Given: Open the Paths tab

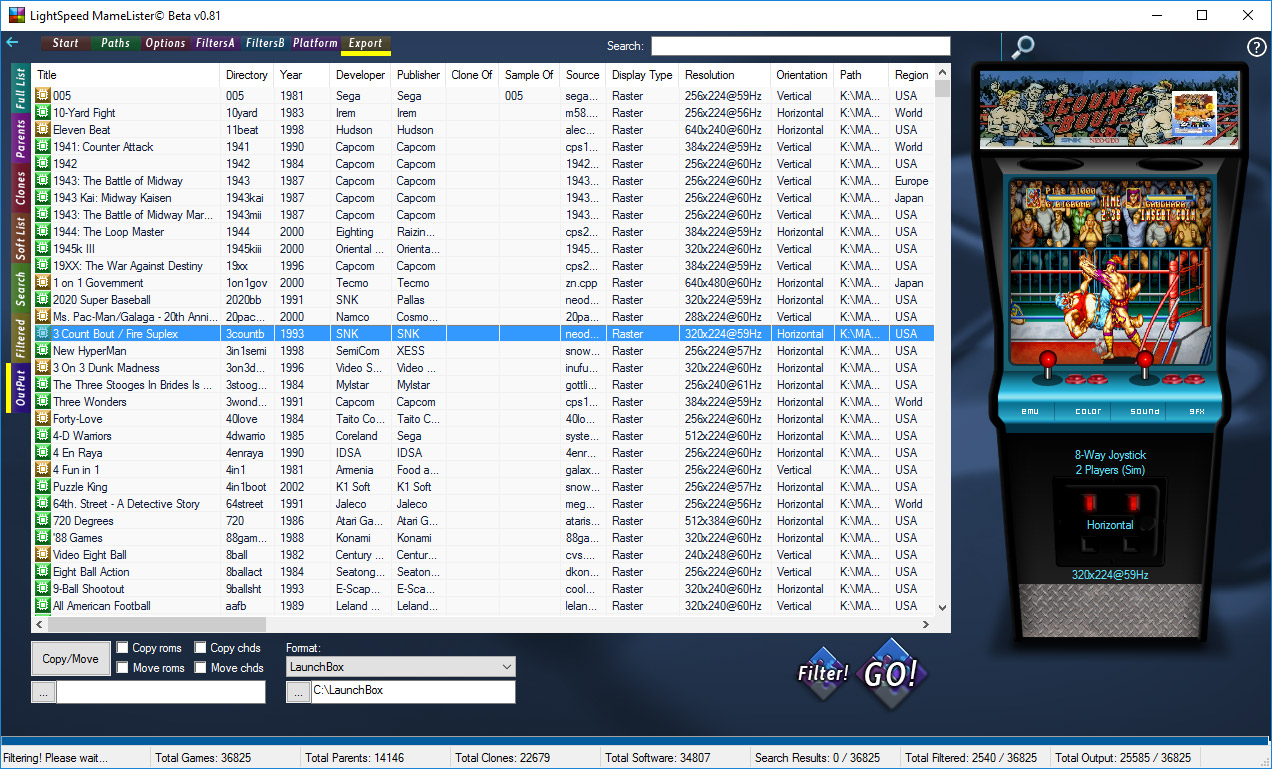Looking at the screenshot, I should pyautogui.click(x=115, y=43).
